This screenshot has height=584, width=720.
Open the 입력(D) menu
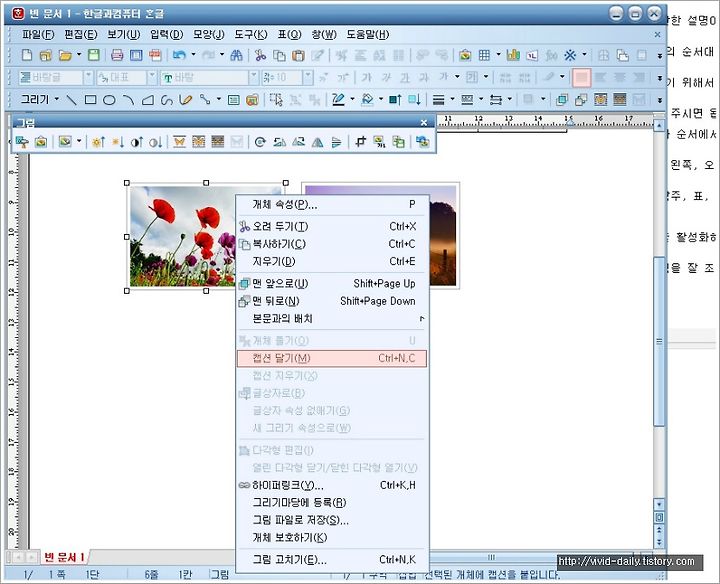click(x=166, y=34)
